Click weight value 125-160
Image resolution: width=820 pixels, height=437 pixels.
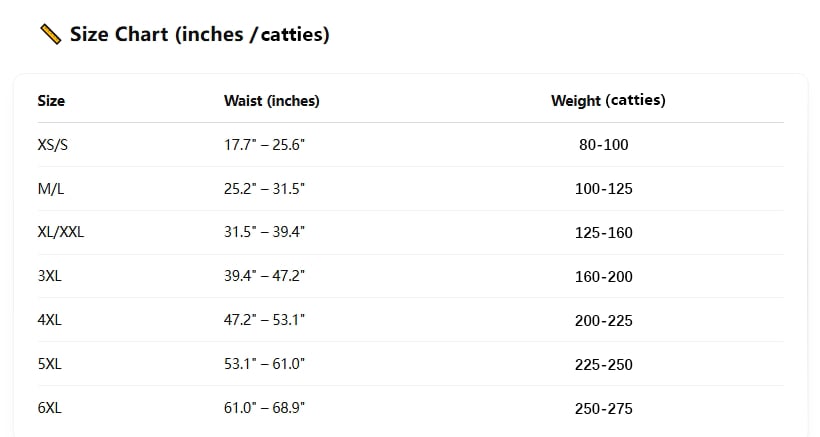(603, 233)
